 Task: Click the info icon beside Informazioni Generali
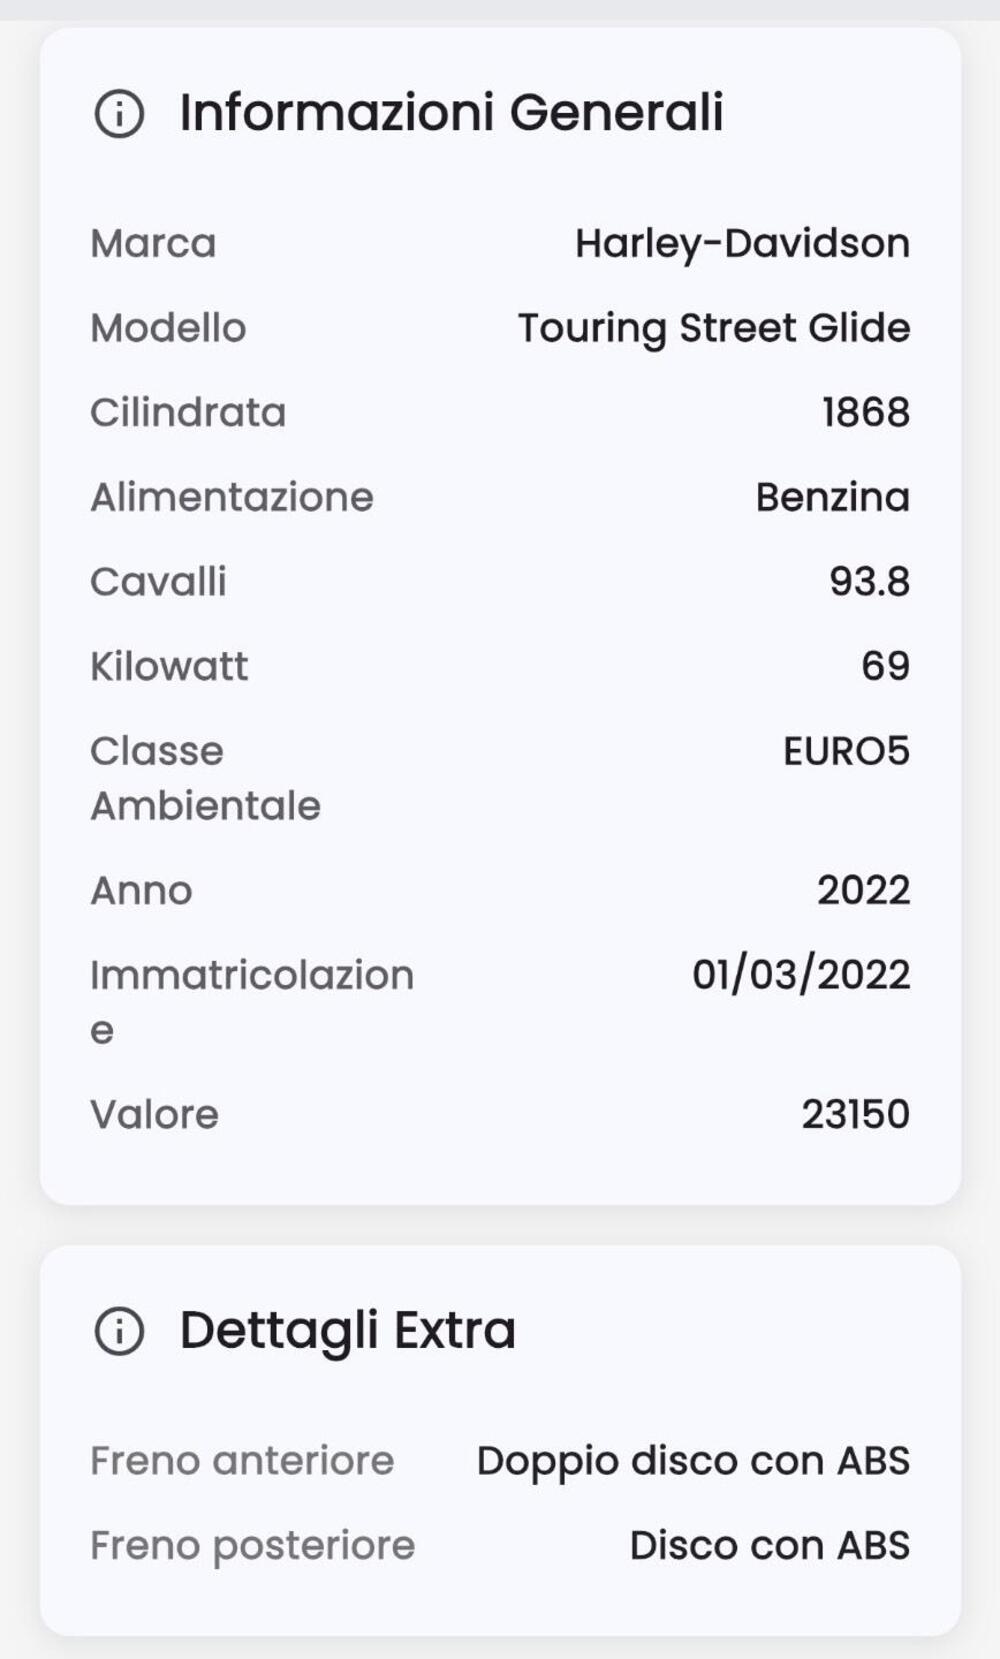click(119, 113)
